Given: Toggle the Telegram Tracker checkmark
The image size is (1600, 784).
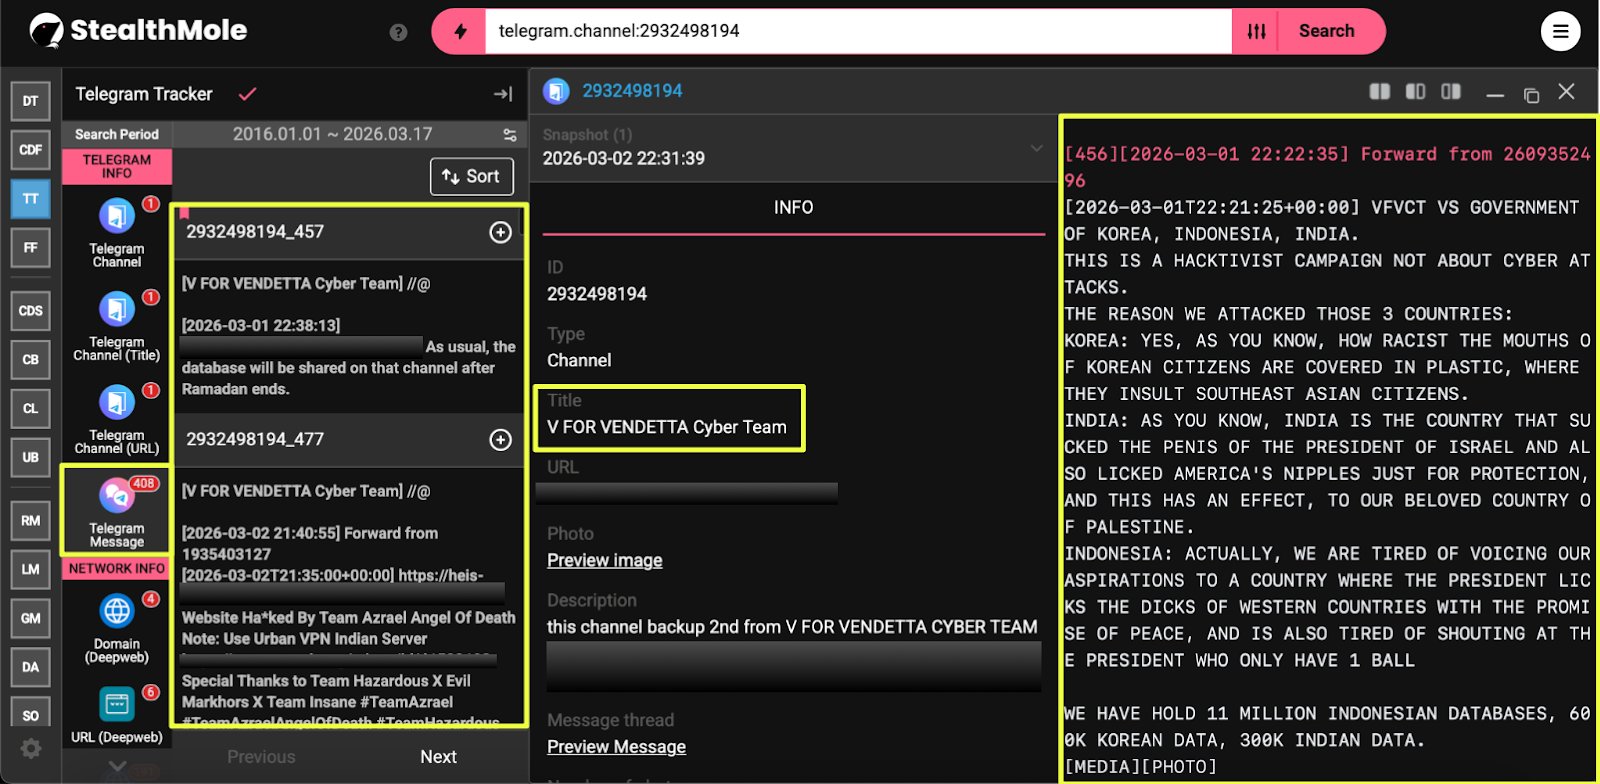Looking at the screenshot, I should [x=247, y=94].
